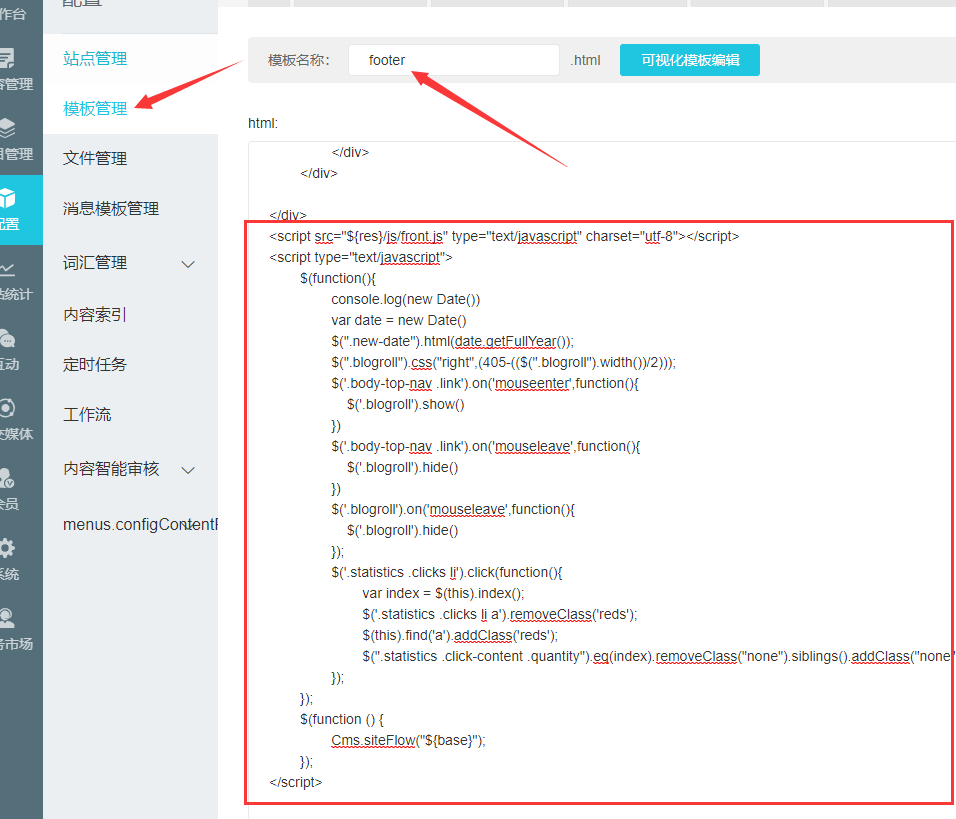Click the .new-date html getFullYear line

click(x=452, y=342)
